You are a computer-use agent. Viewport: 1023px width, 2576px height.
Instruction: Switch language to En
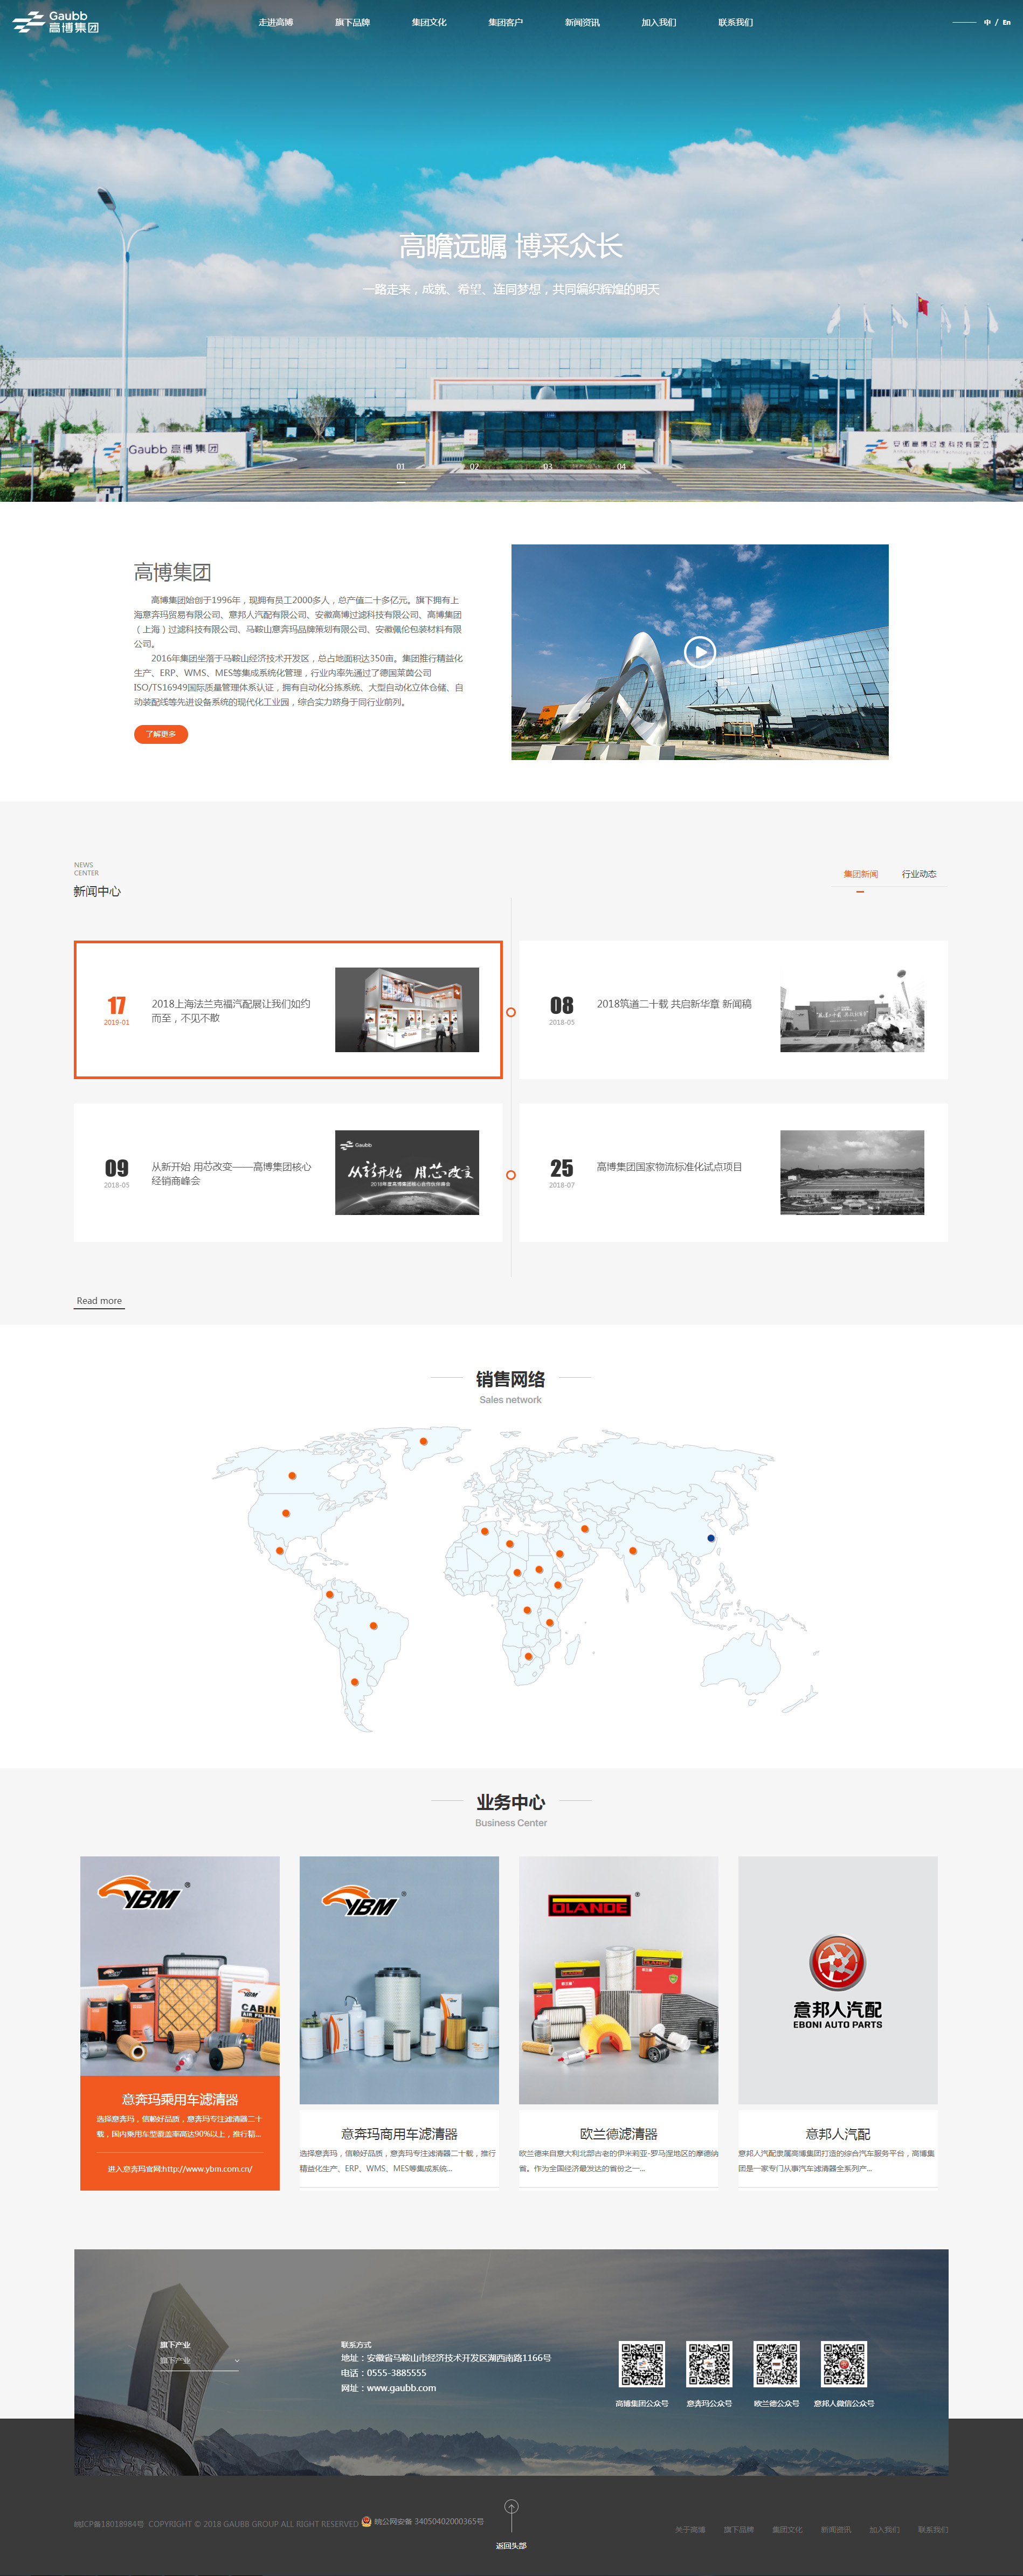[1006, 22]
